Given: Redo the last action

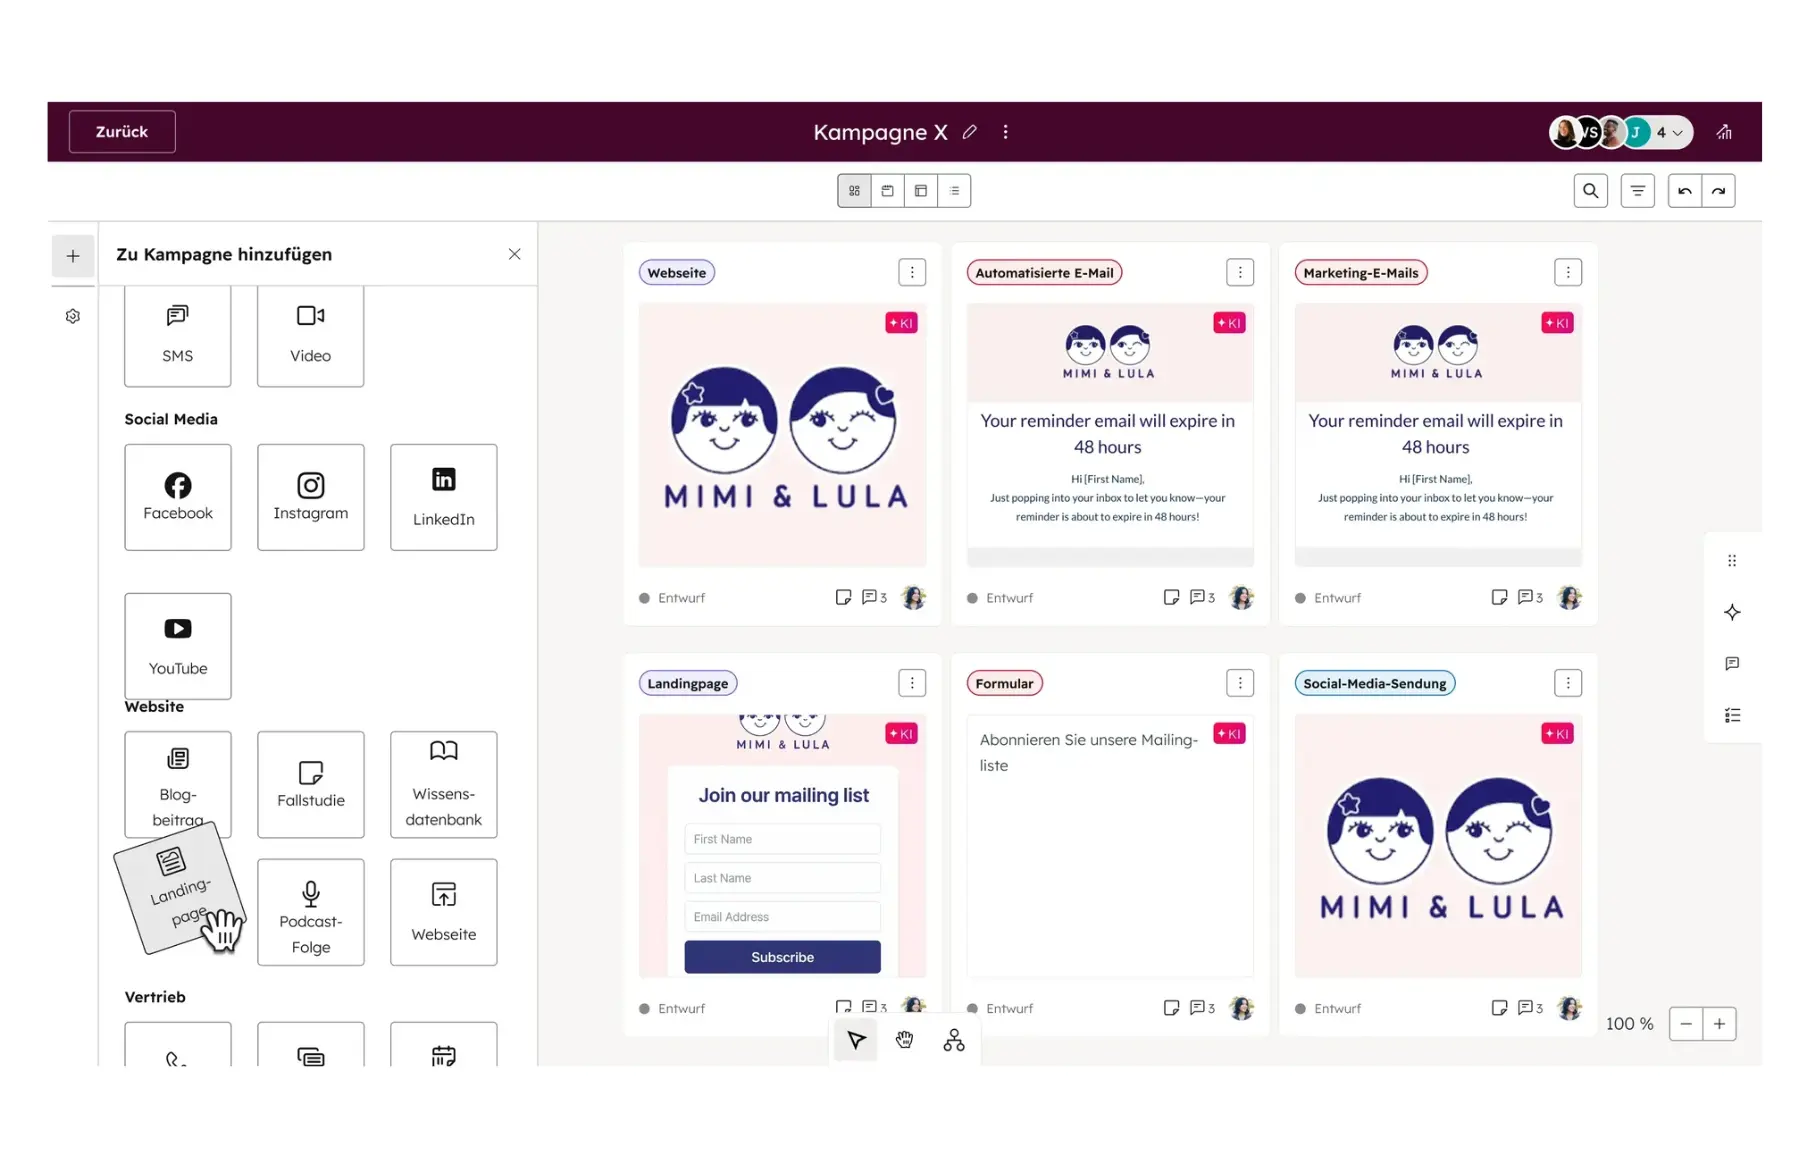Looking at the screenshot, I should [1718, 191].
